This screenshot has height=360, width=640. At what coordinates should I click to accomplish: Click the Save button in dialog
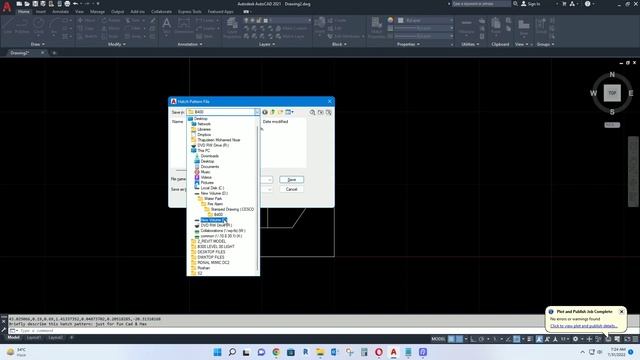tap(291, 180)
